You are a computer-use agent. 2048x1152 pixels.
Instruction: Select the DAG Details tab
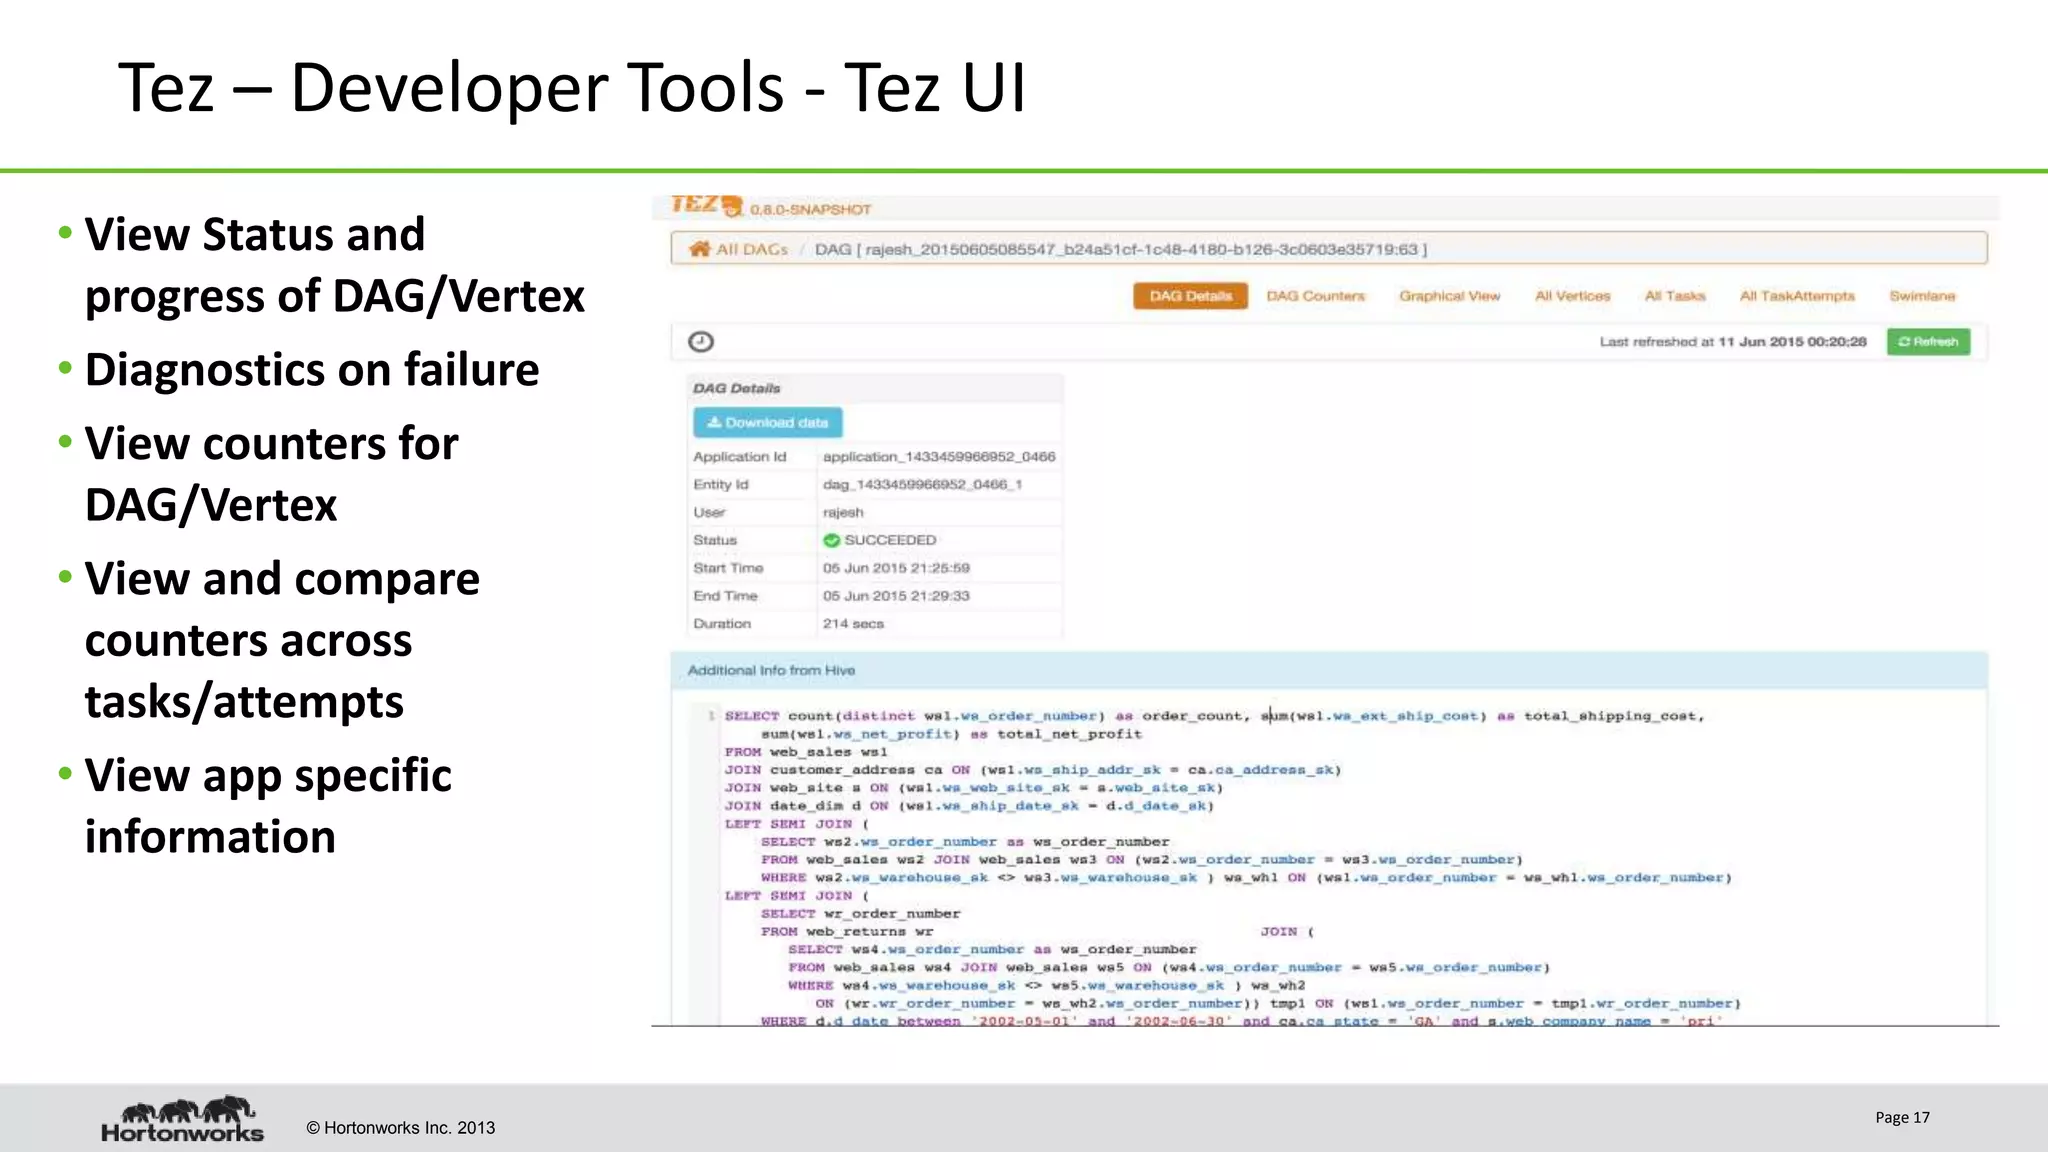click(x=1190, y=296)
